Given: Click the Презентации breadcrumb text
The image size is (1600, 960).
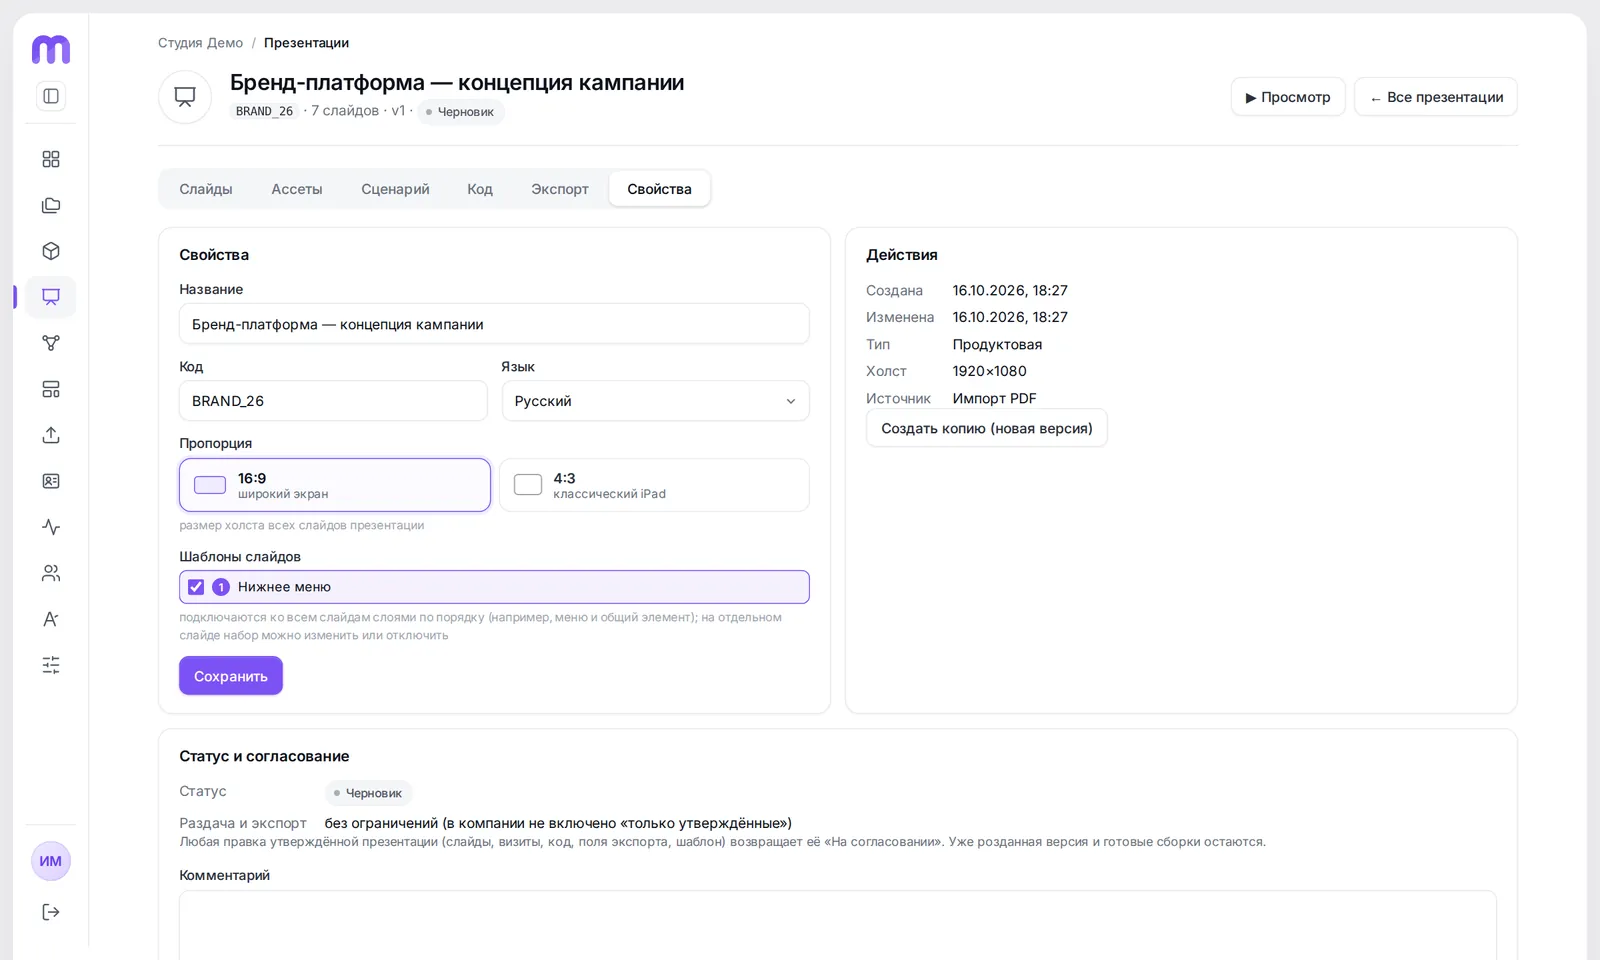Looking at the screenshot, I should pos(306,43).
